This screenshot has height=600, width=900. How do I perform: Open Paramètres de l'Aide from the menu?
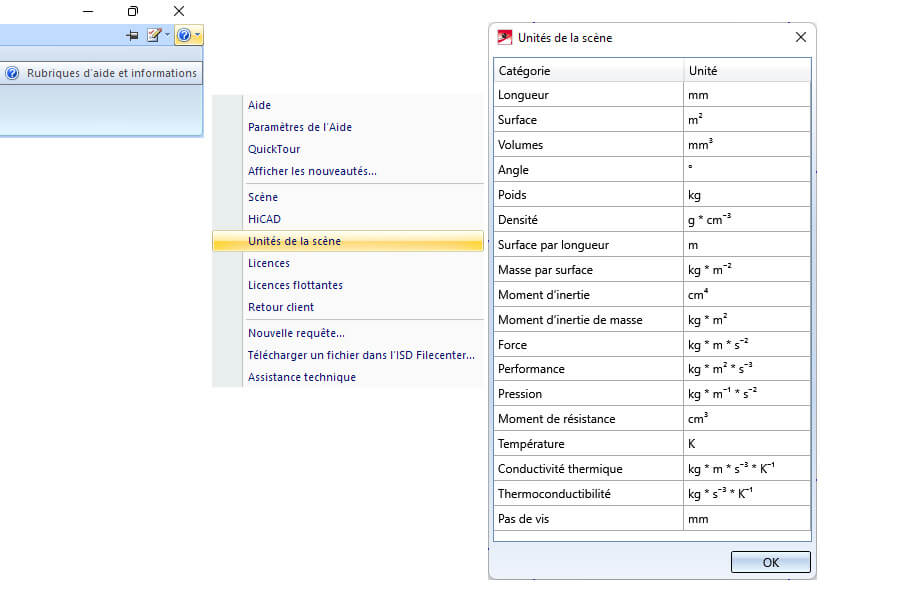point(300,127)
